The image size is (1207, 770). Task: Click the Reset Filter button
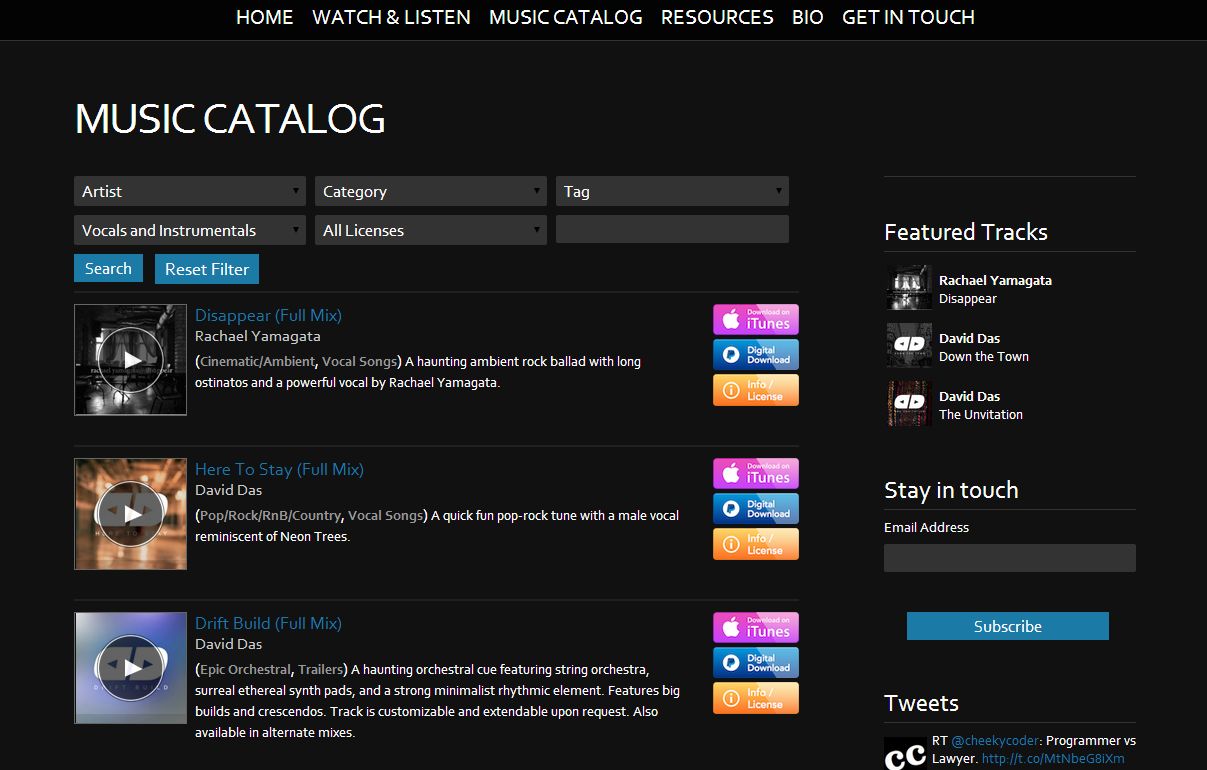pos(206,268)
